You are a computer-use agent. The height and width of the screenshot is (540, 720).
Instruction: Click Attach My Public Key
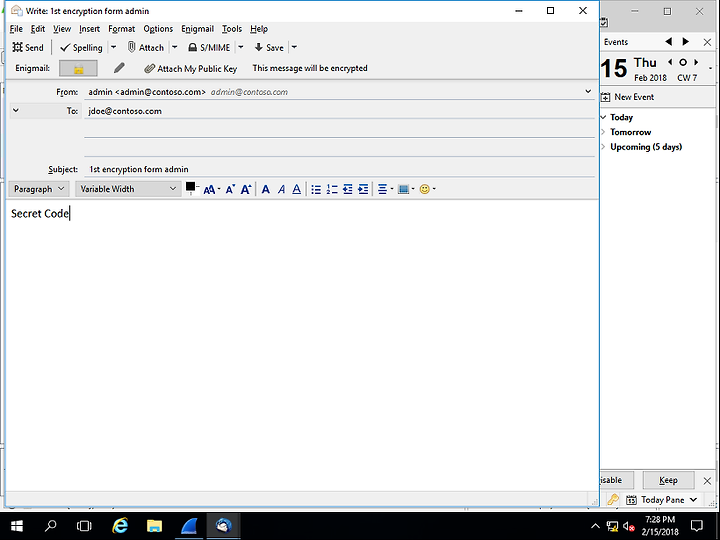191,68
